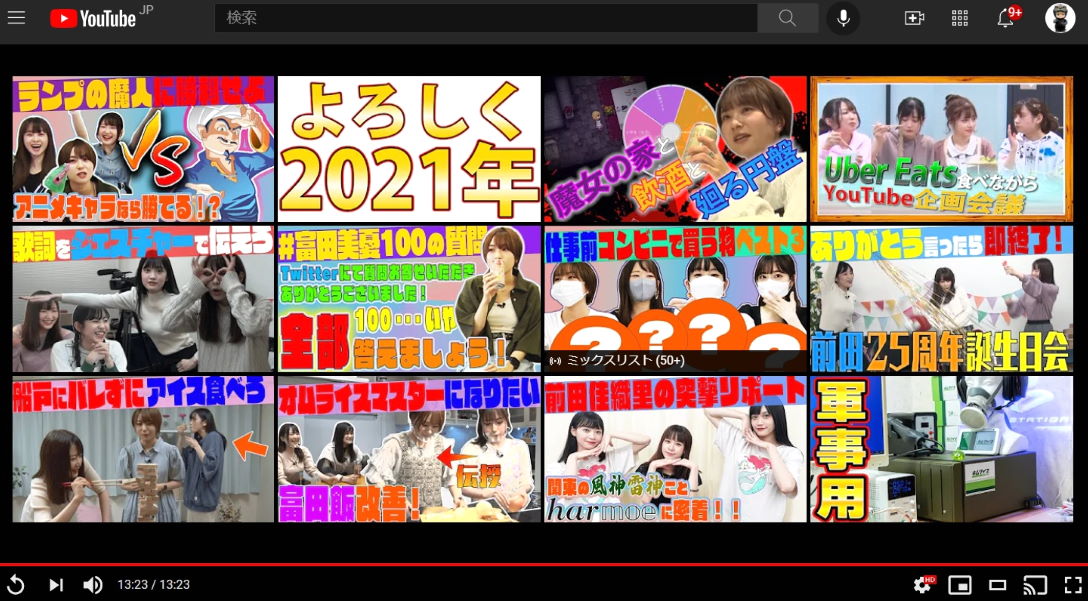1088x601 pixels.
Task: Show notifications from the bell icon
Action: coord(1006,18)
